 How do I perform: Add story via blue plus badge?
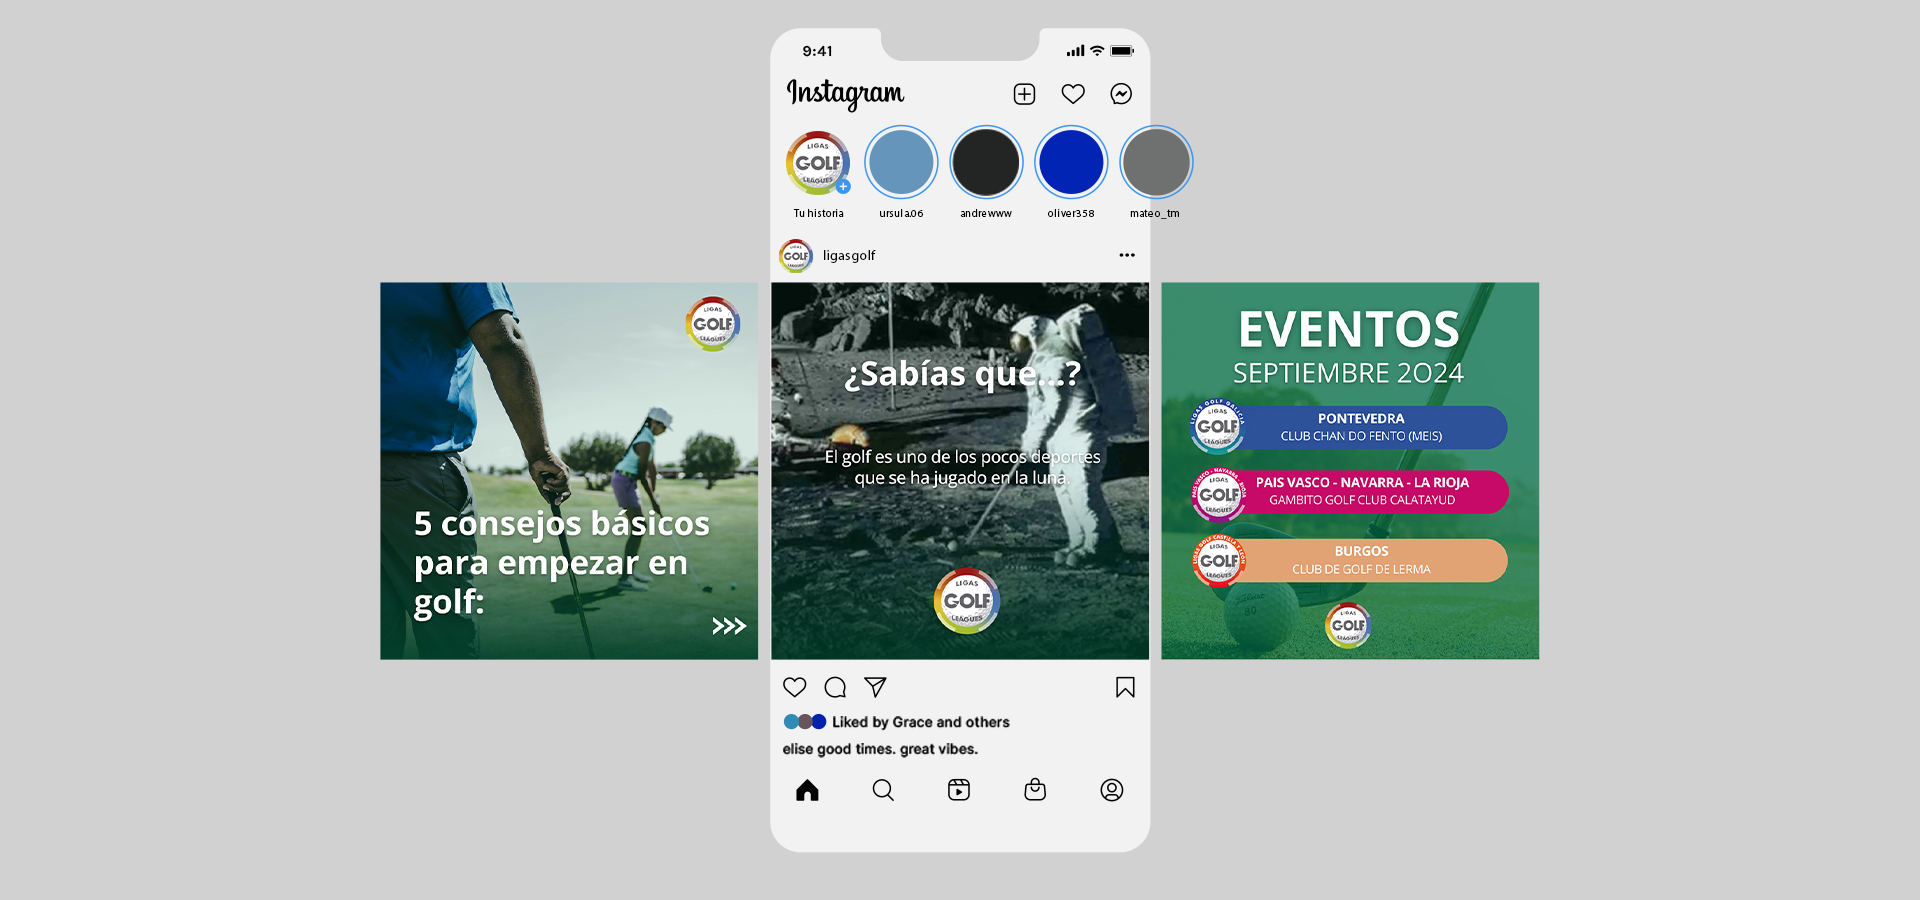843,186
